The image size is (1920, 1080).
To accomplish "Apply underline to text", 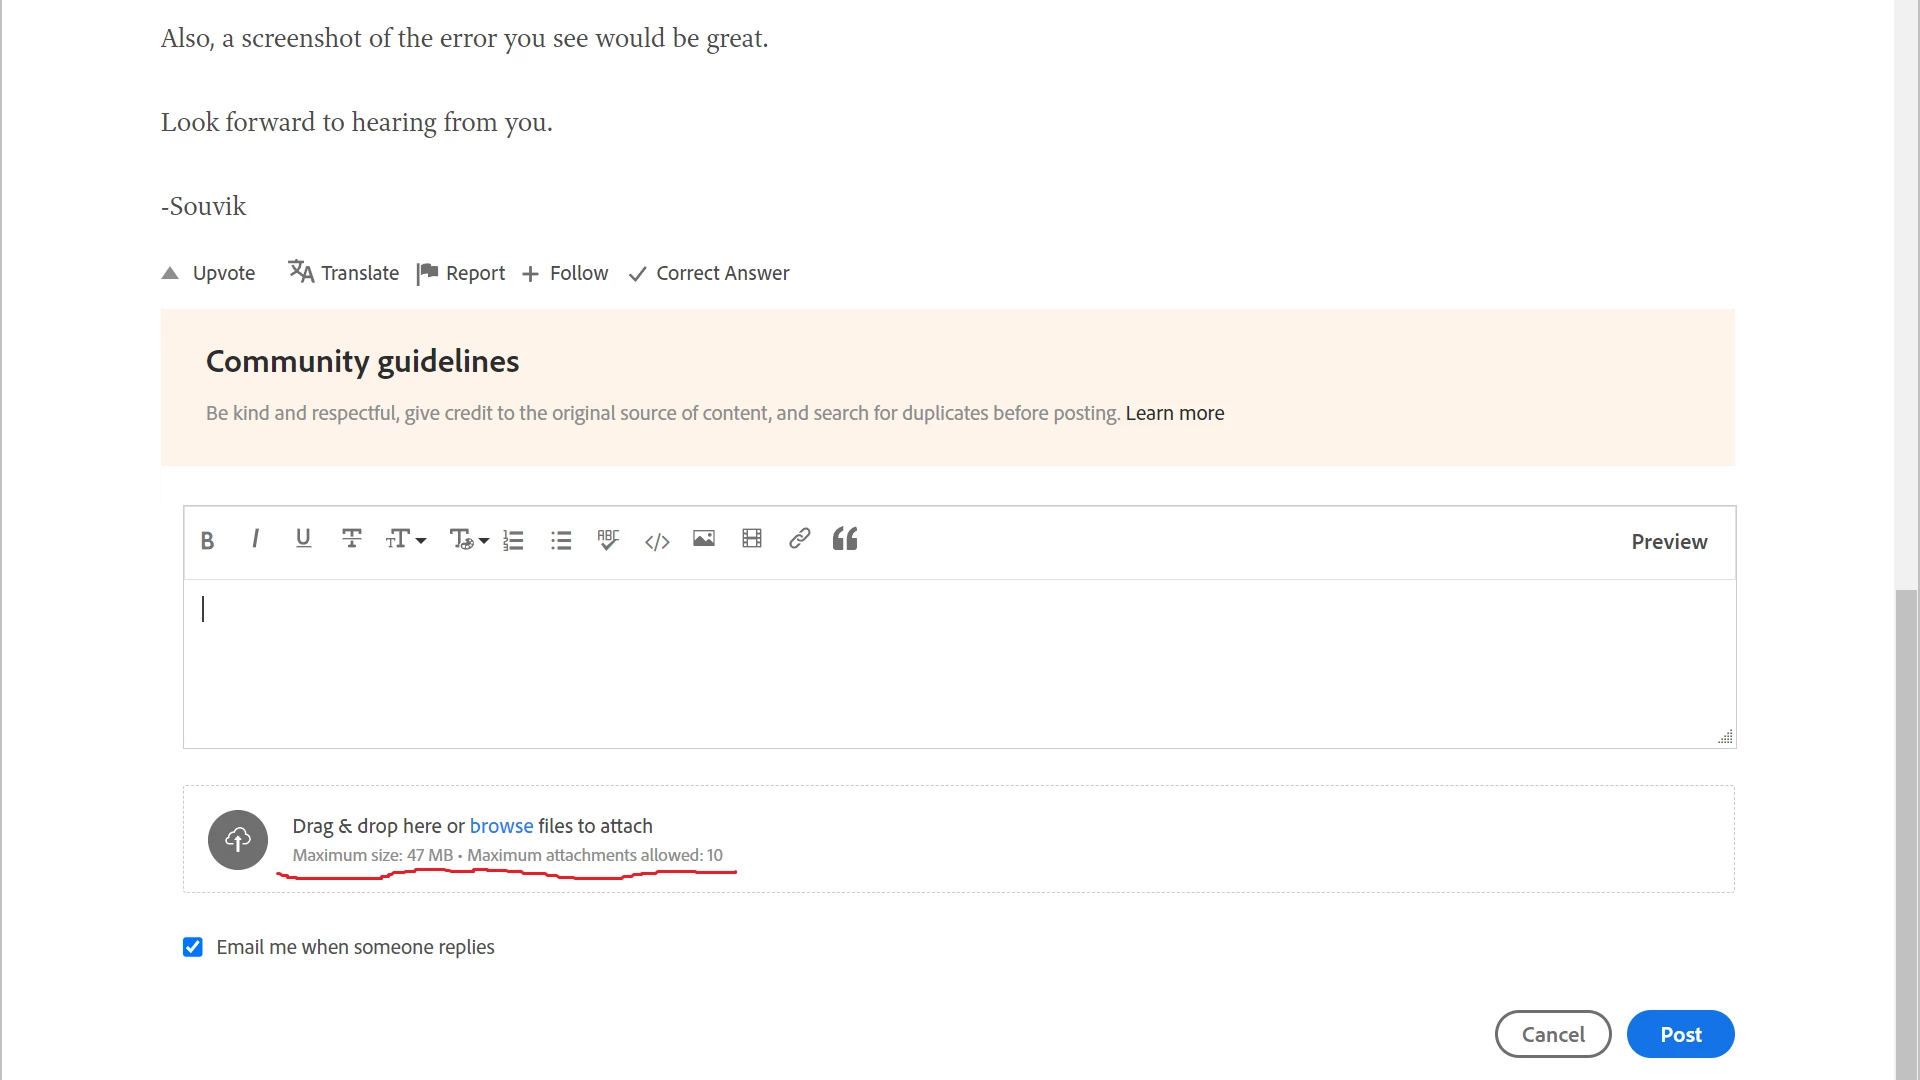I will click(x=303, y=540).
